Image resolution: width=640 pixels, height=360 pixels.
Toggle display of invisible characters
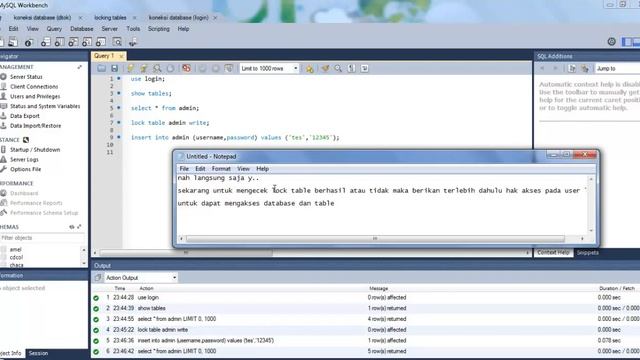point(351,68)
